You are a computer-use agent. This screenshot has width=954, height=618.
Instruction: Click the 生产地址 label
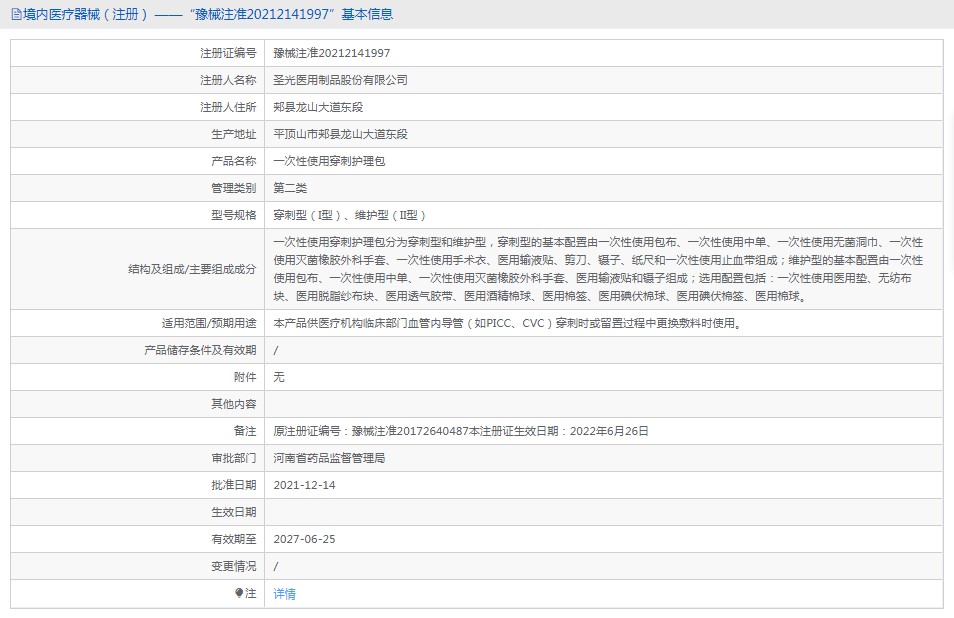pyautogui.click(x=234, y=134)
